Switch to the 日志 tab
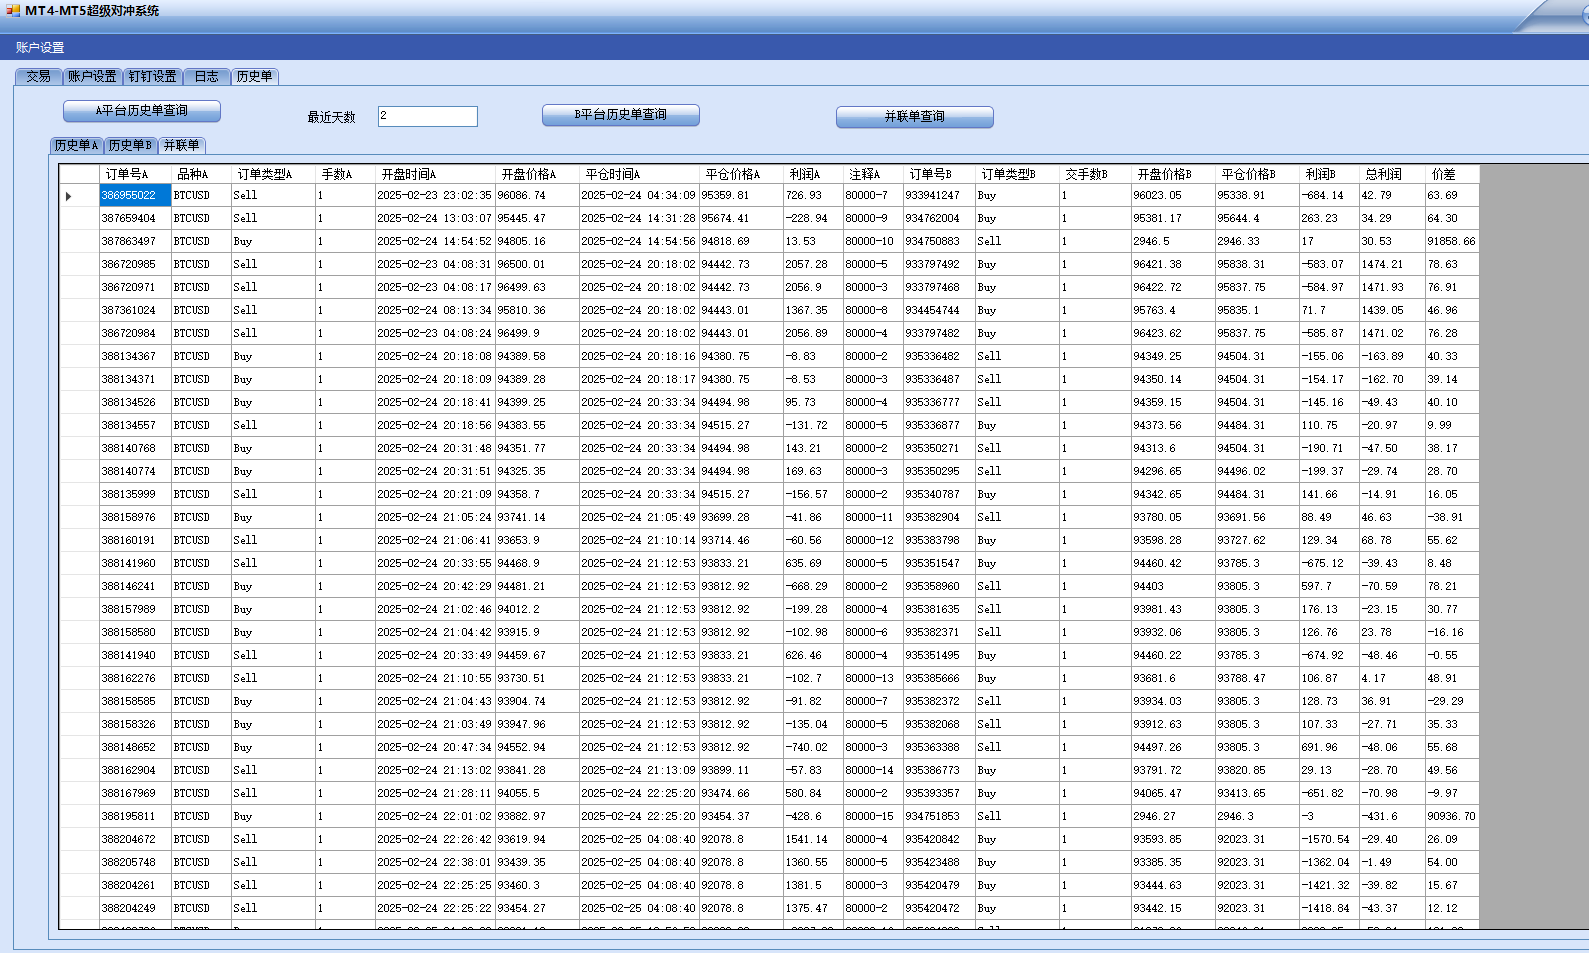The image size is (1589, 953). coord(206,76)
